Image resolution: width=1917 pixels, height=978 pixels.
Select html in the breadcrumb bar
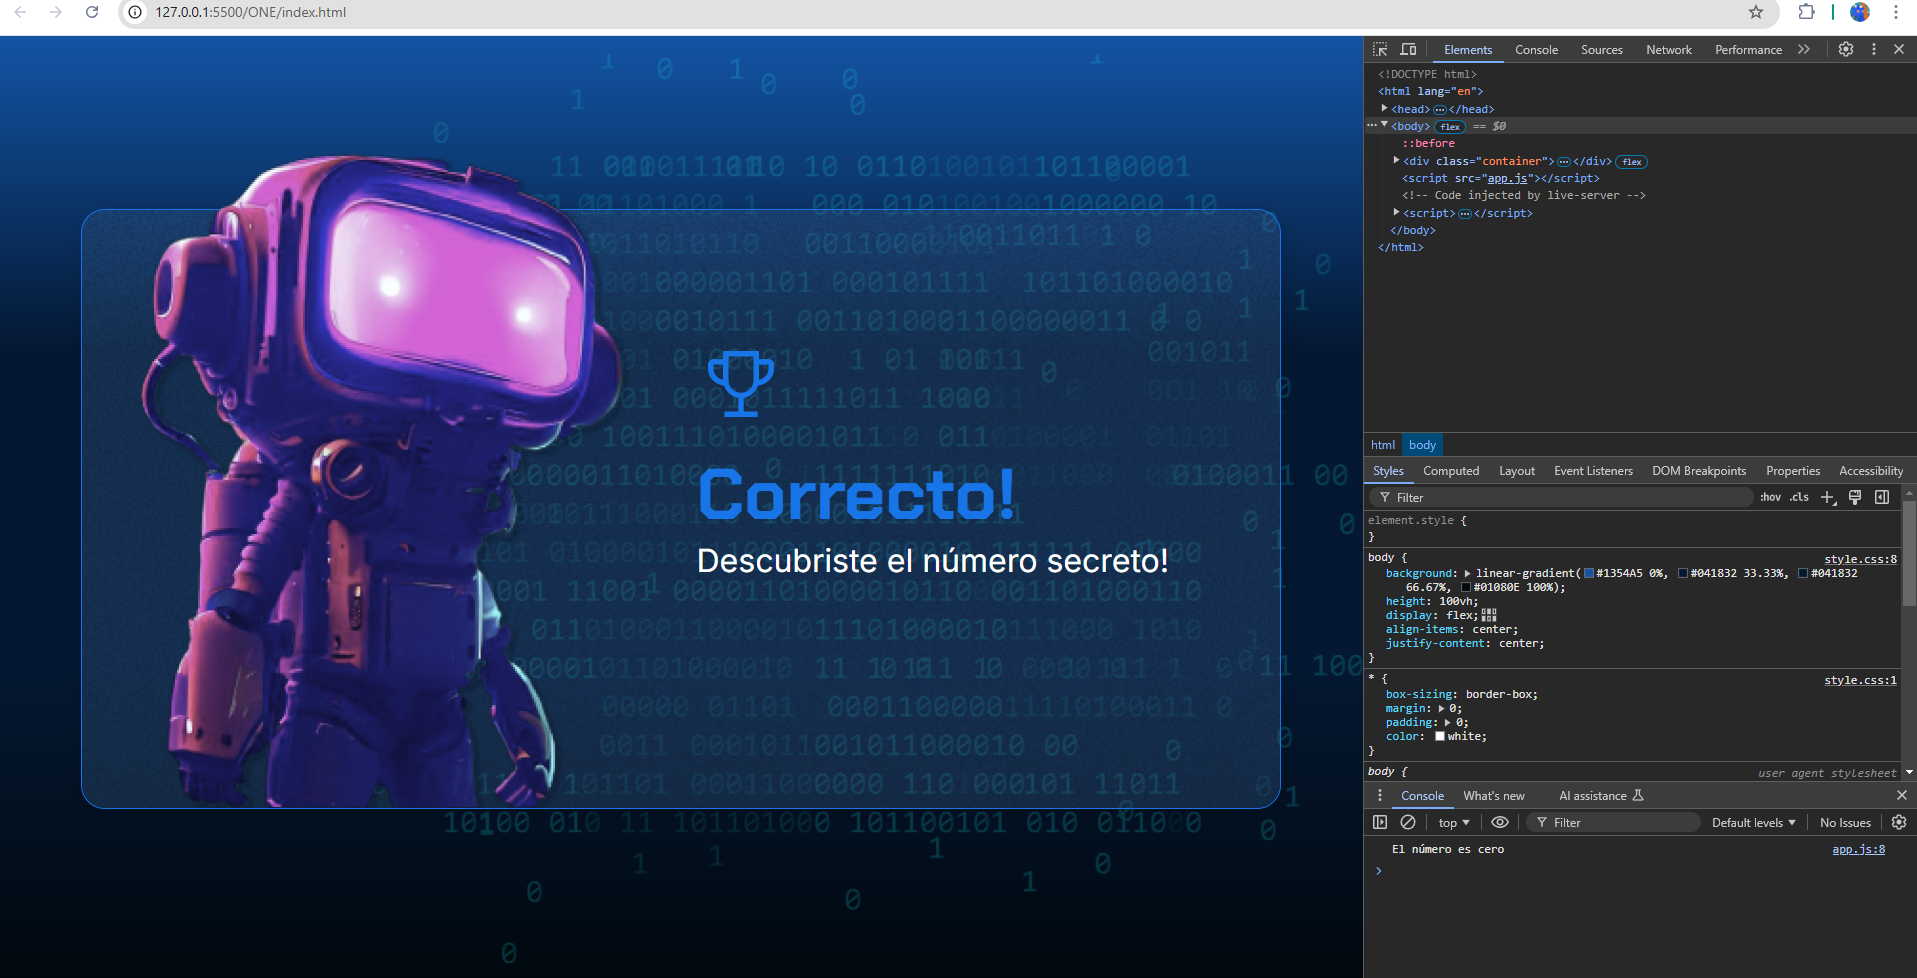1383,445
